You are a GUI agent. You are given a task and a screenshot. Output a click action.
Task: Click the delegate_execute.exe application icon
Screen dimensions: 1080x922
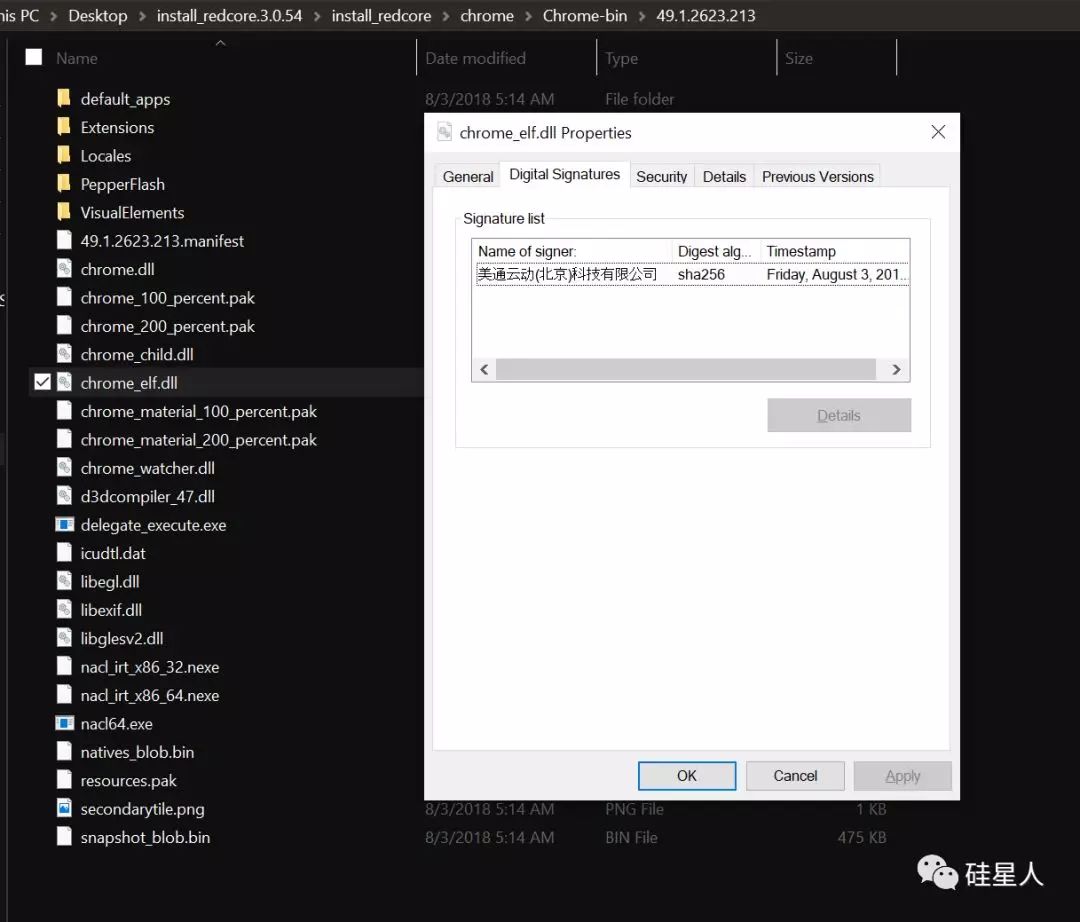[x=64, y=525]
